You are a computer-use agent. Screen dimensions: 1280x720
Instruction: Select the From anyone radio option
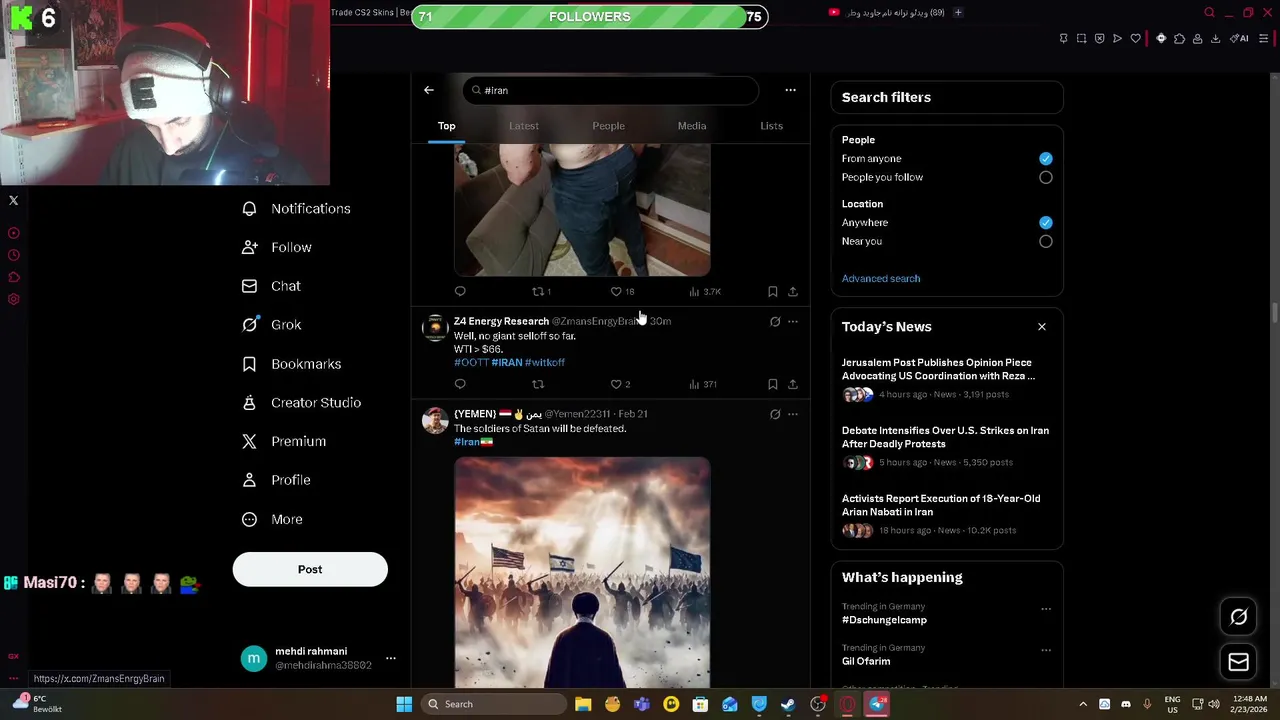pos(1045,158)
